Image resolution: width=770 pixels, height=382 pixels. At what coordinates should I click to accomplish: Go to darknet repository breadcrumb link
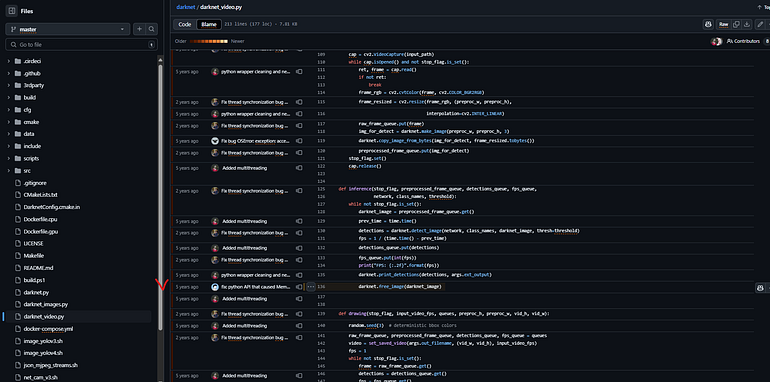pos(186,7)
